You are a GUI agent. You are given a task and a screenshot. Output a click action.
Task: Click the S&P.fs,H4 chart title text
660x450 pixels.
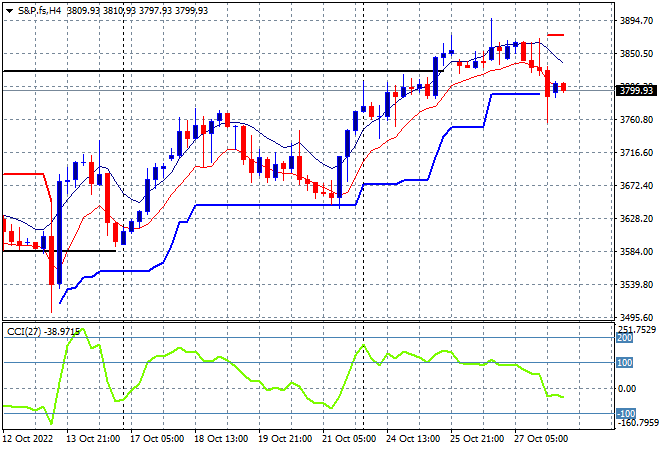pyautogui.click(x=40, y=11)
